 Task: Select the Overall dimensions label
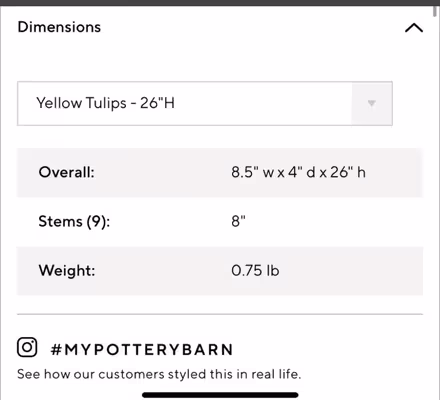tap(66, 172)
